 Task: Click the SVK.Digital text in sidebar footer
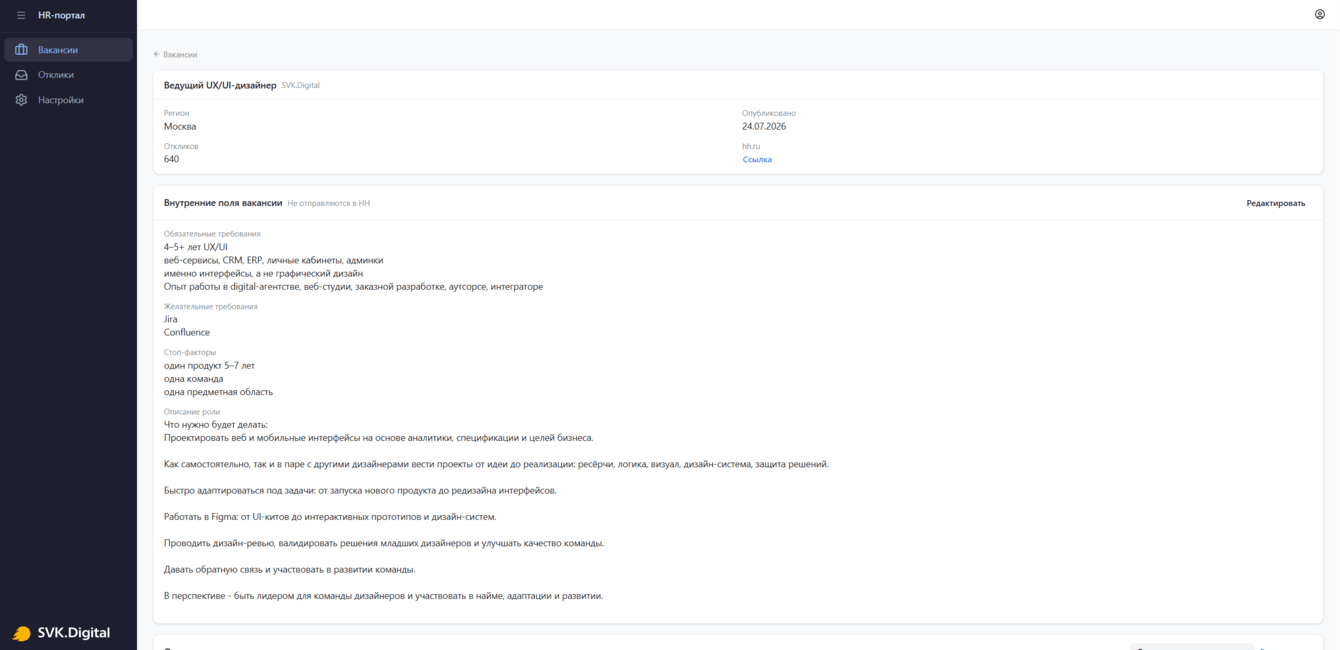coord(74,633)
